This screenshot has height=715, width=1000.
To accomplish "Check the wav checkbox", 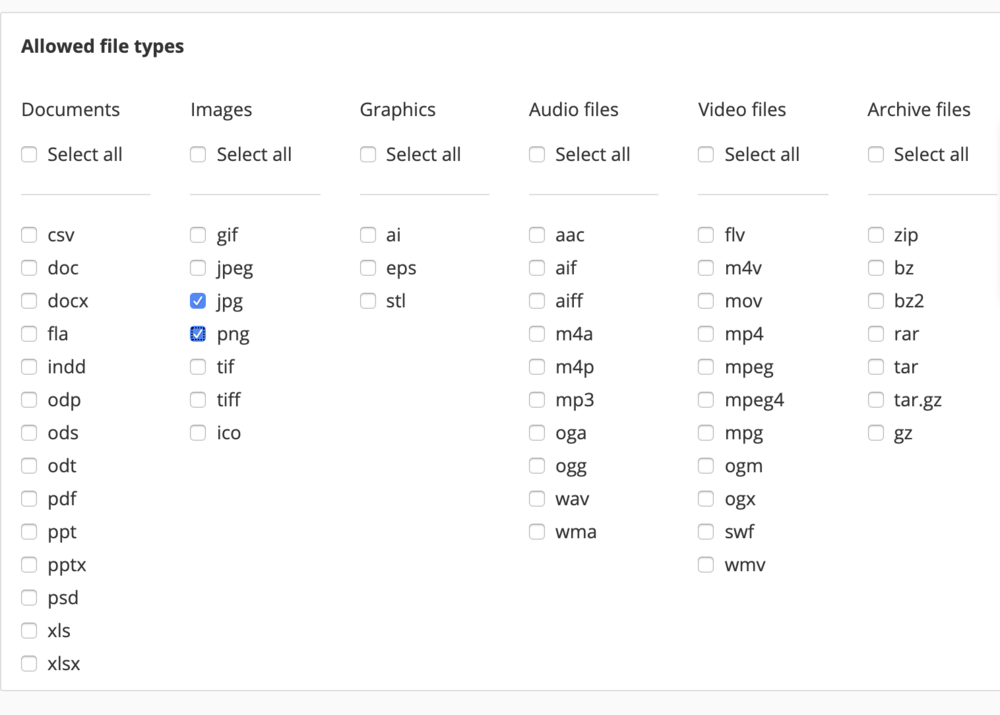I will pyautogui.click(x=537, y=498).
